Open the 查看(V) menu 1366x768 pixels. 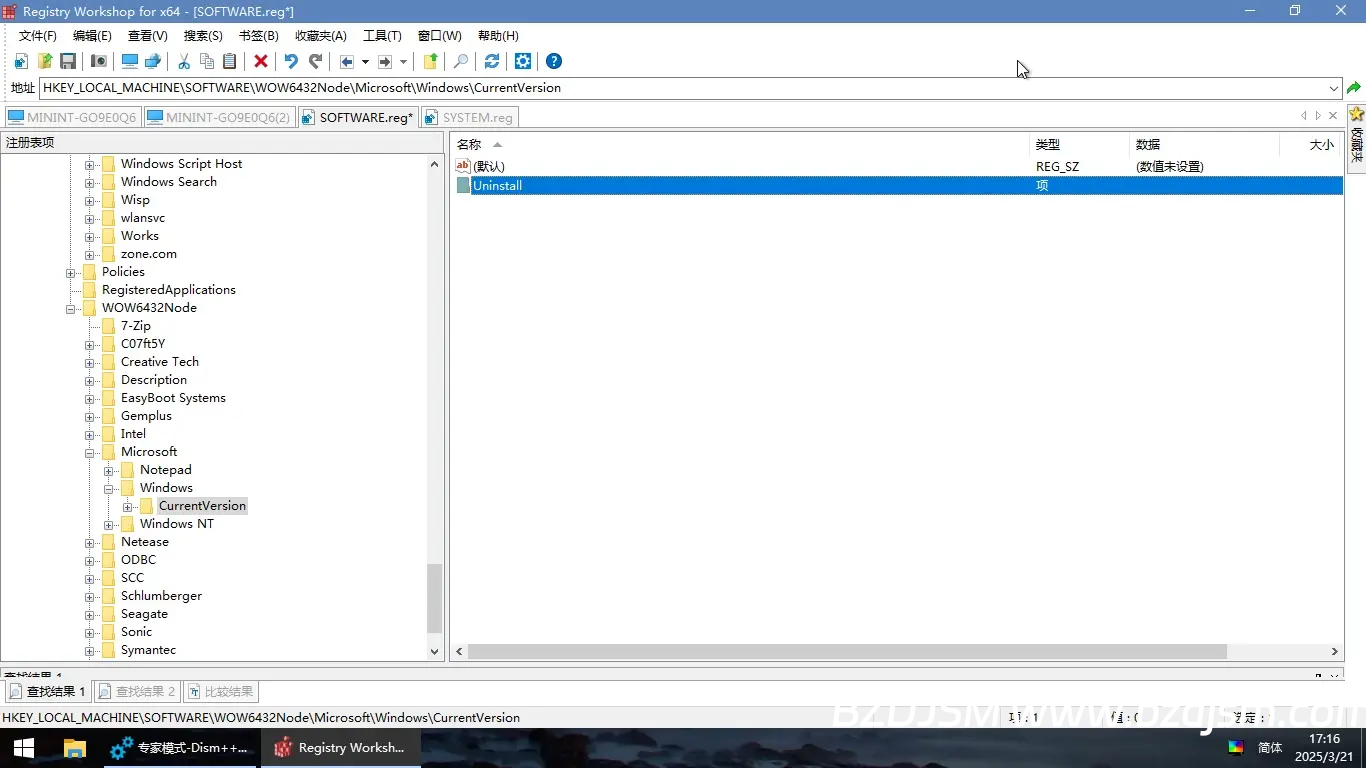(x=148, y=36)
